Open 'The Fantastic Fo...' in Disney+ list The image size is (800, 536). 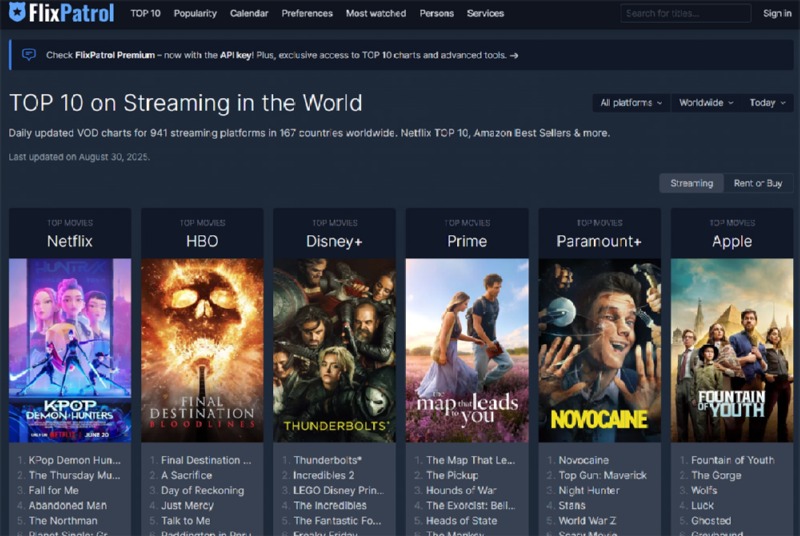click(x=337, y=521)
